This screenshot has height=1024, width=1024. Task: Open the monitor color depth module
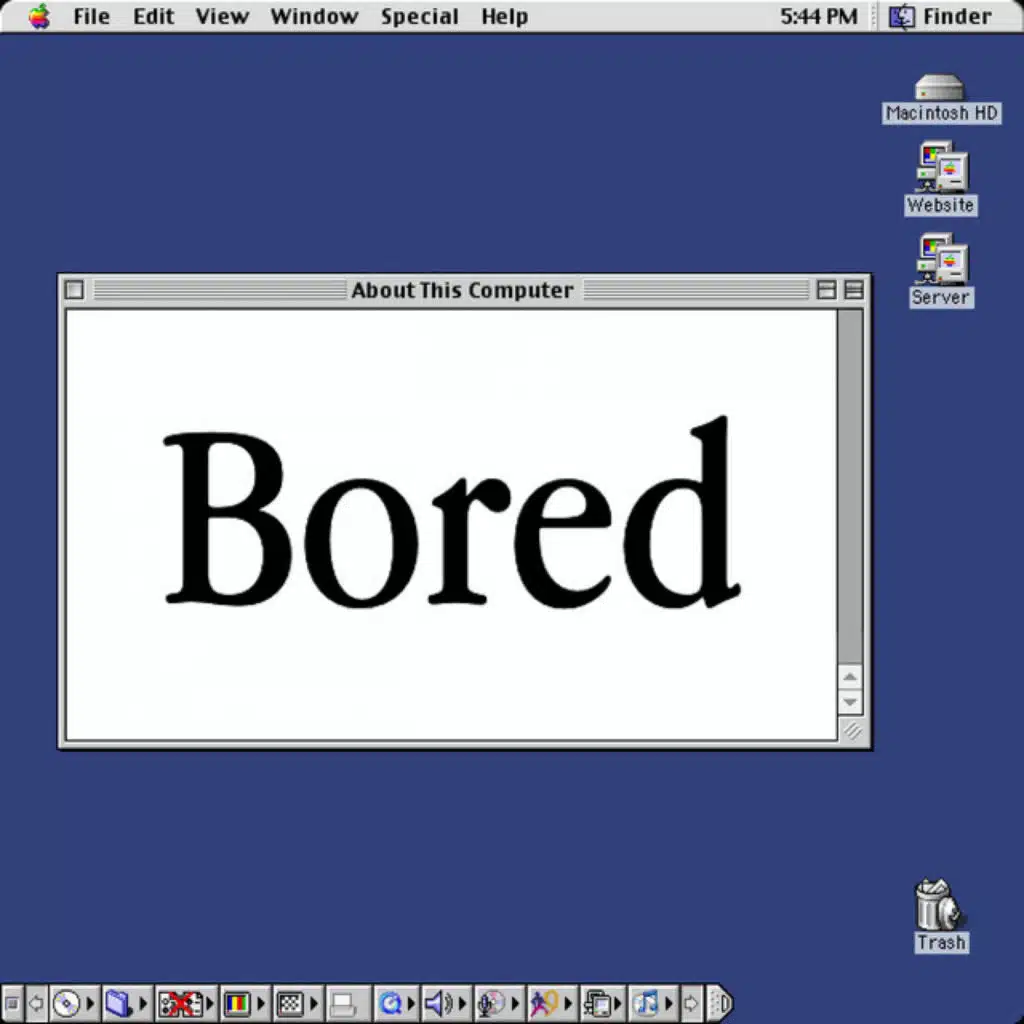pos(237,1003)
